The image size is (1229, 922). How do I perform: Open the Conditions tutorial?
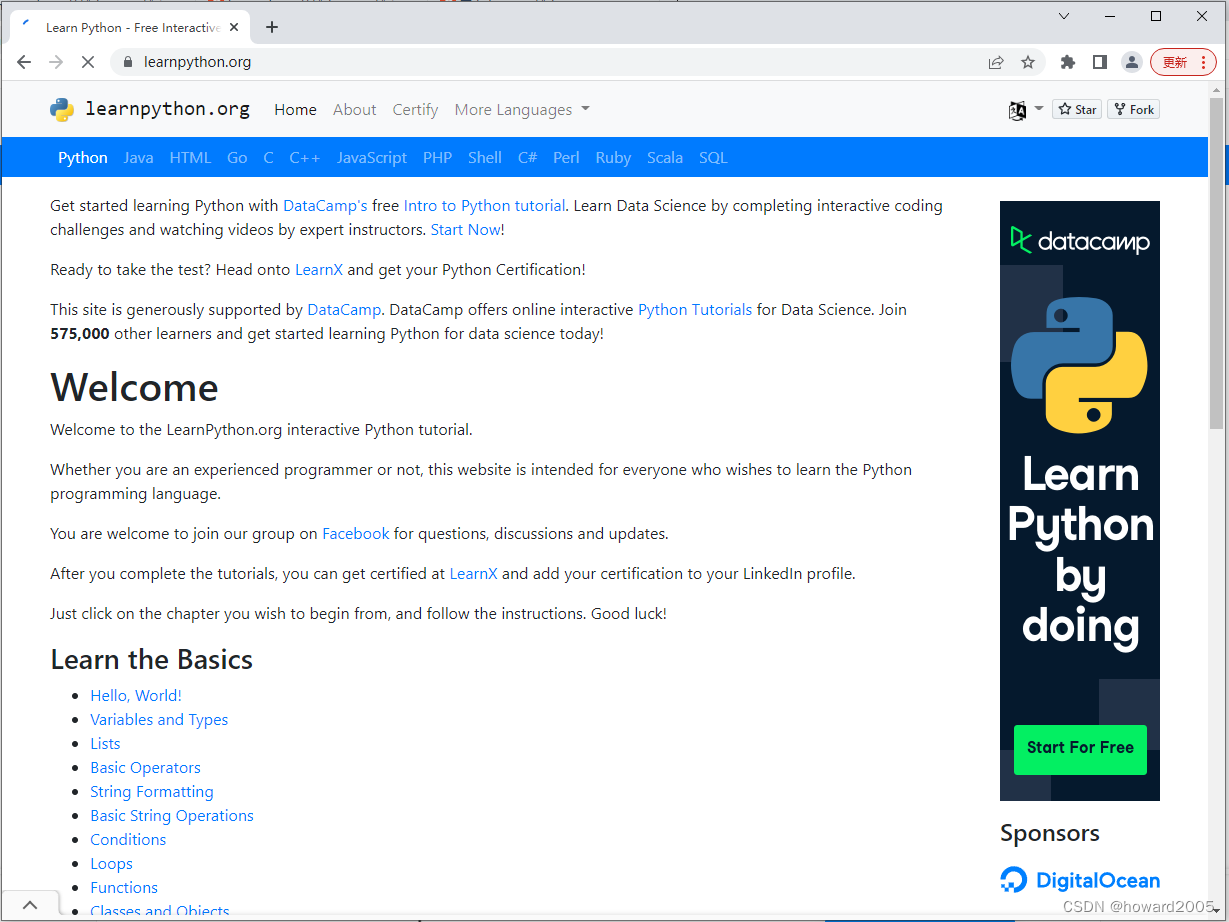pyautogui.click(x=128, y=840)
